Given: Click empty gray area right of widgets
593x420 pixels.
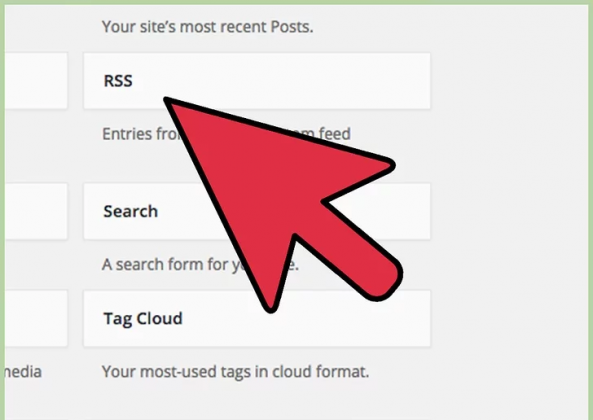Looking at the screenshot, I should [511, 208].
